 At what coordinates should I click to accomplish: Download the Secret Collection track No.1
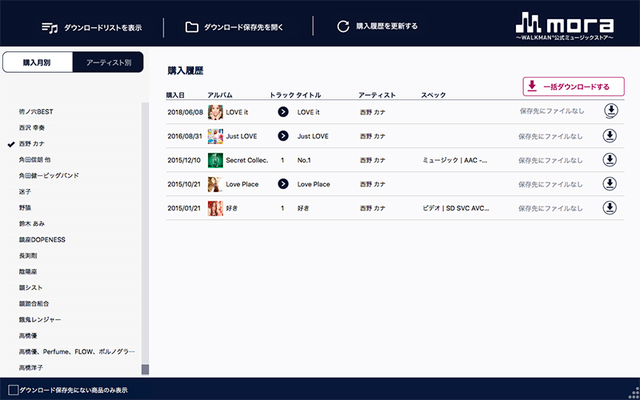[610, 159]
